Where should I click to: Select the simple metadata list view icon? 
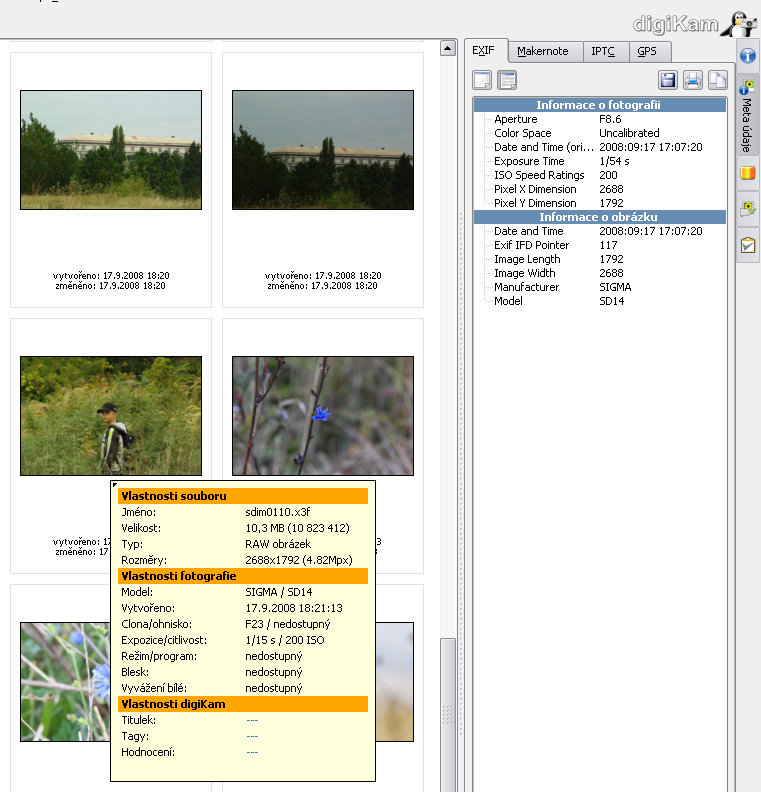pos(482,80)
